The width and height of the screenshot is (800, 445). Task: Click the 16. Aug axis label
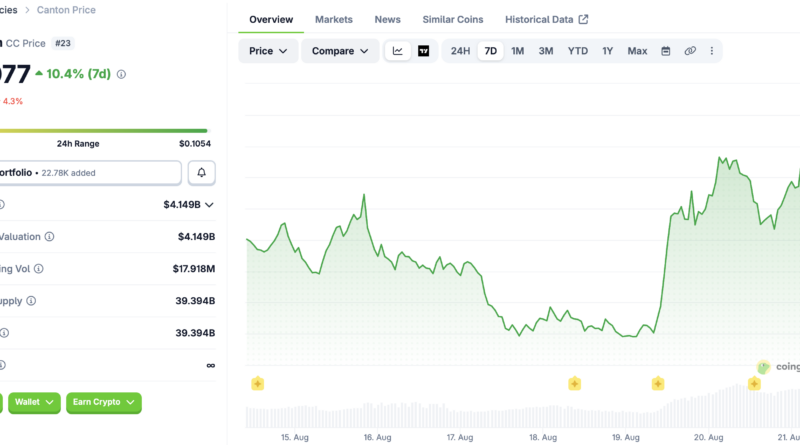[x=378, y=437]
